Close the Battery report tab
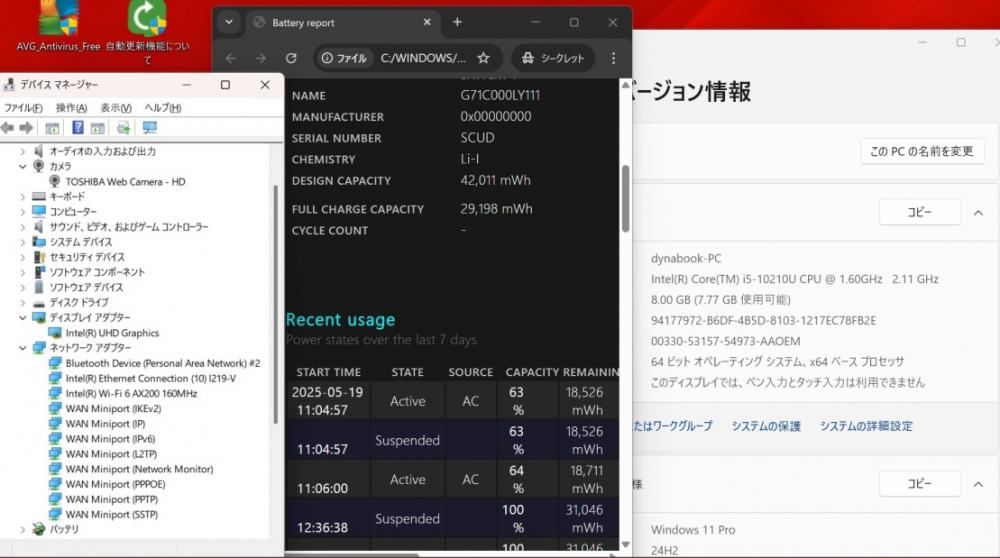The height and width of the screenshot is (558, 1000). (427, 22)
